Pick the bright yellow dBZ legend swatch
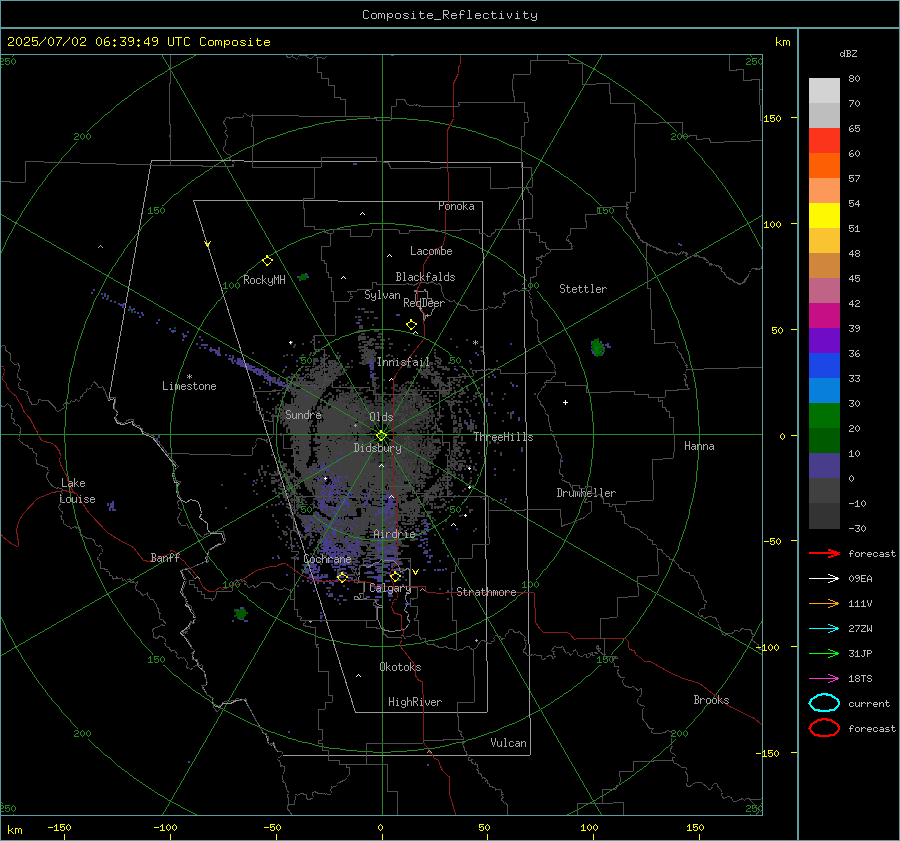Screen dimensions: 900x841 [x=824, y=215]
